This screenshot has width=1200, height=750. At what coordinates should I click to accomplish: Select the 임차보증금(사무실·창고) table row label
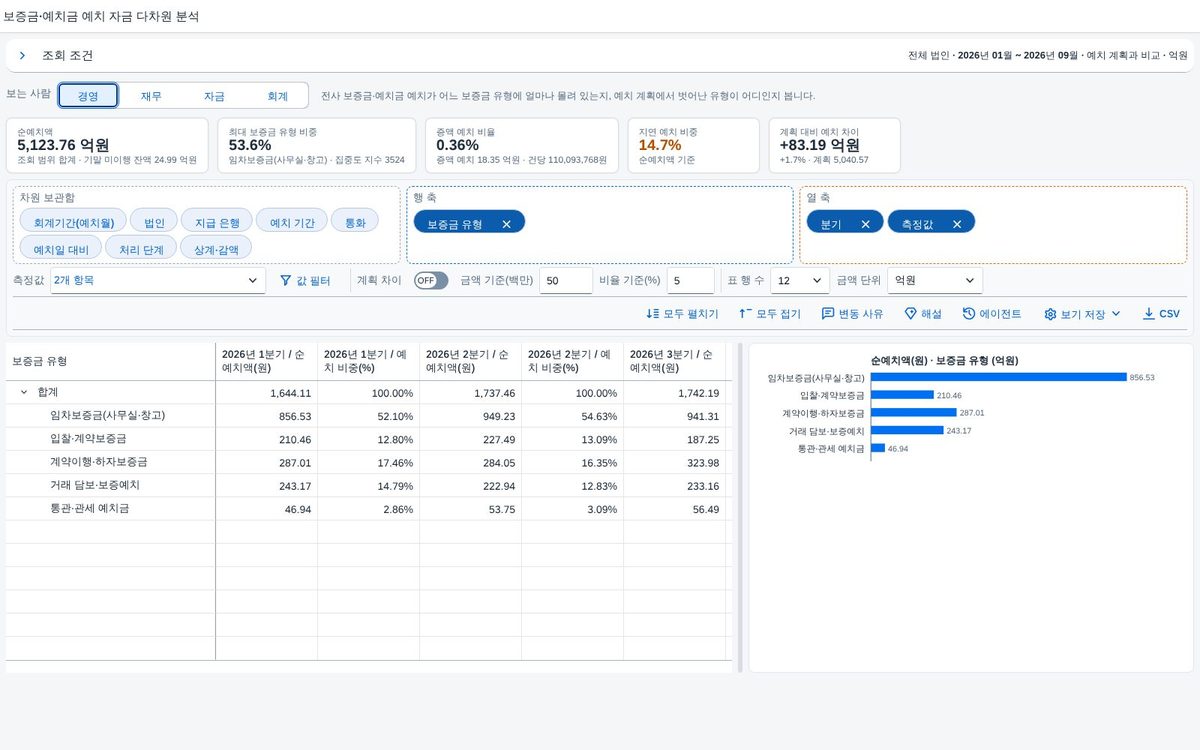click(107, 415)
